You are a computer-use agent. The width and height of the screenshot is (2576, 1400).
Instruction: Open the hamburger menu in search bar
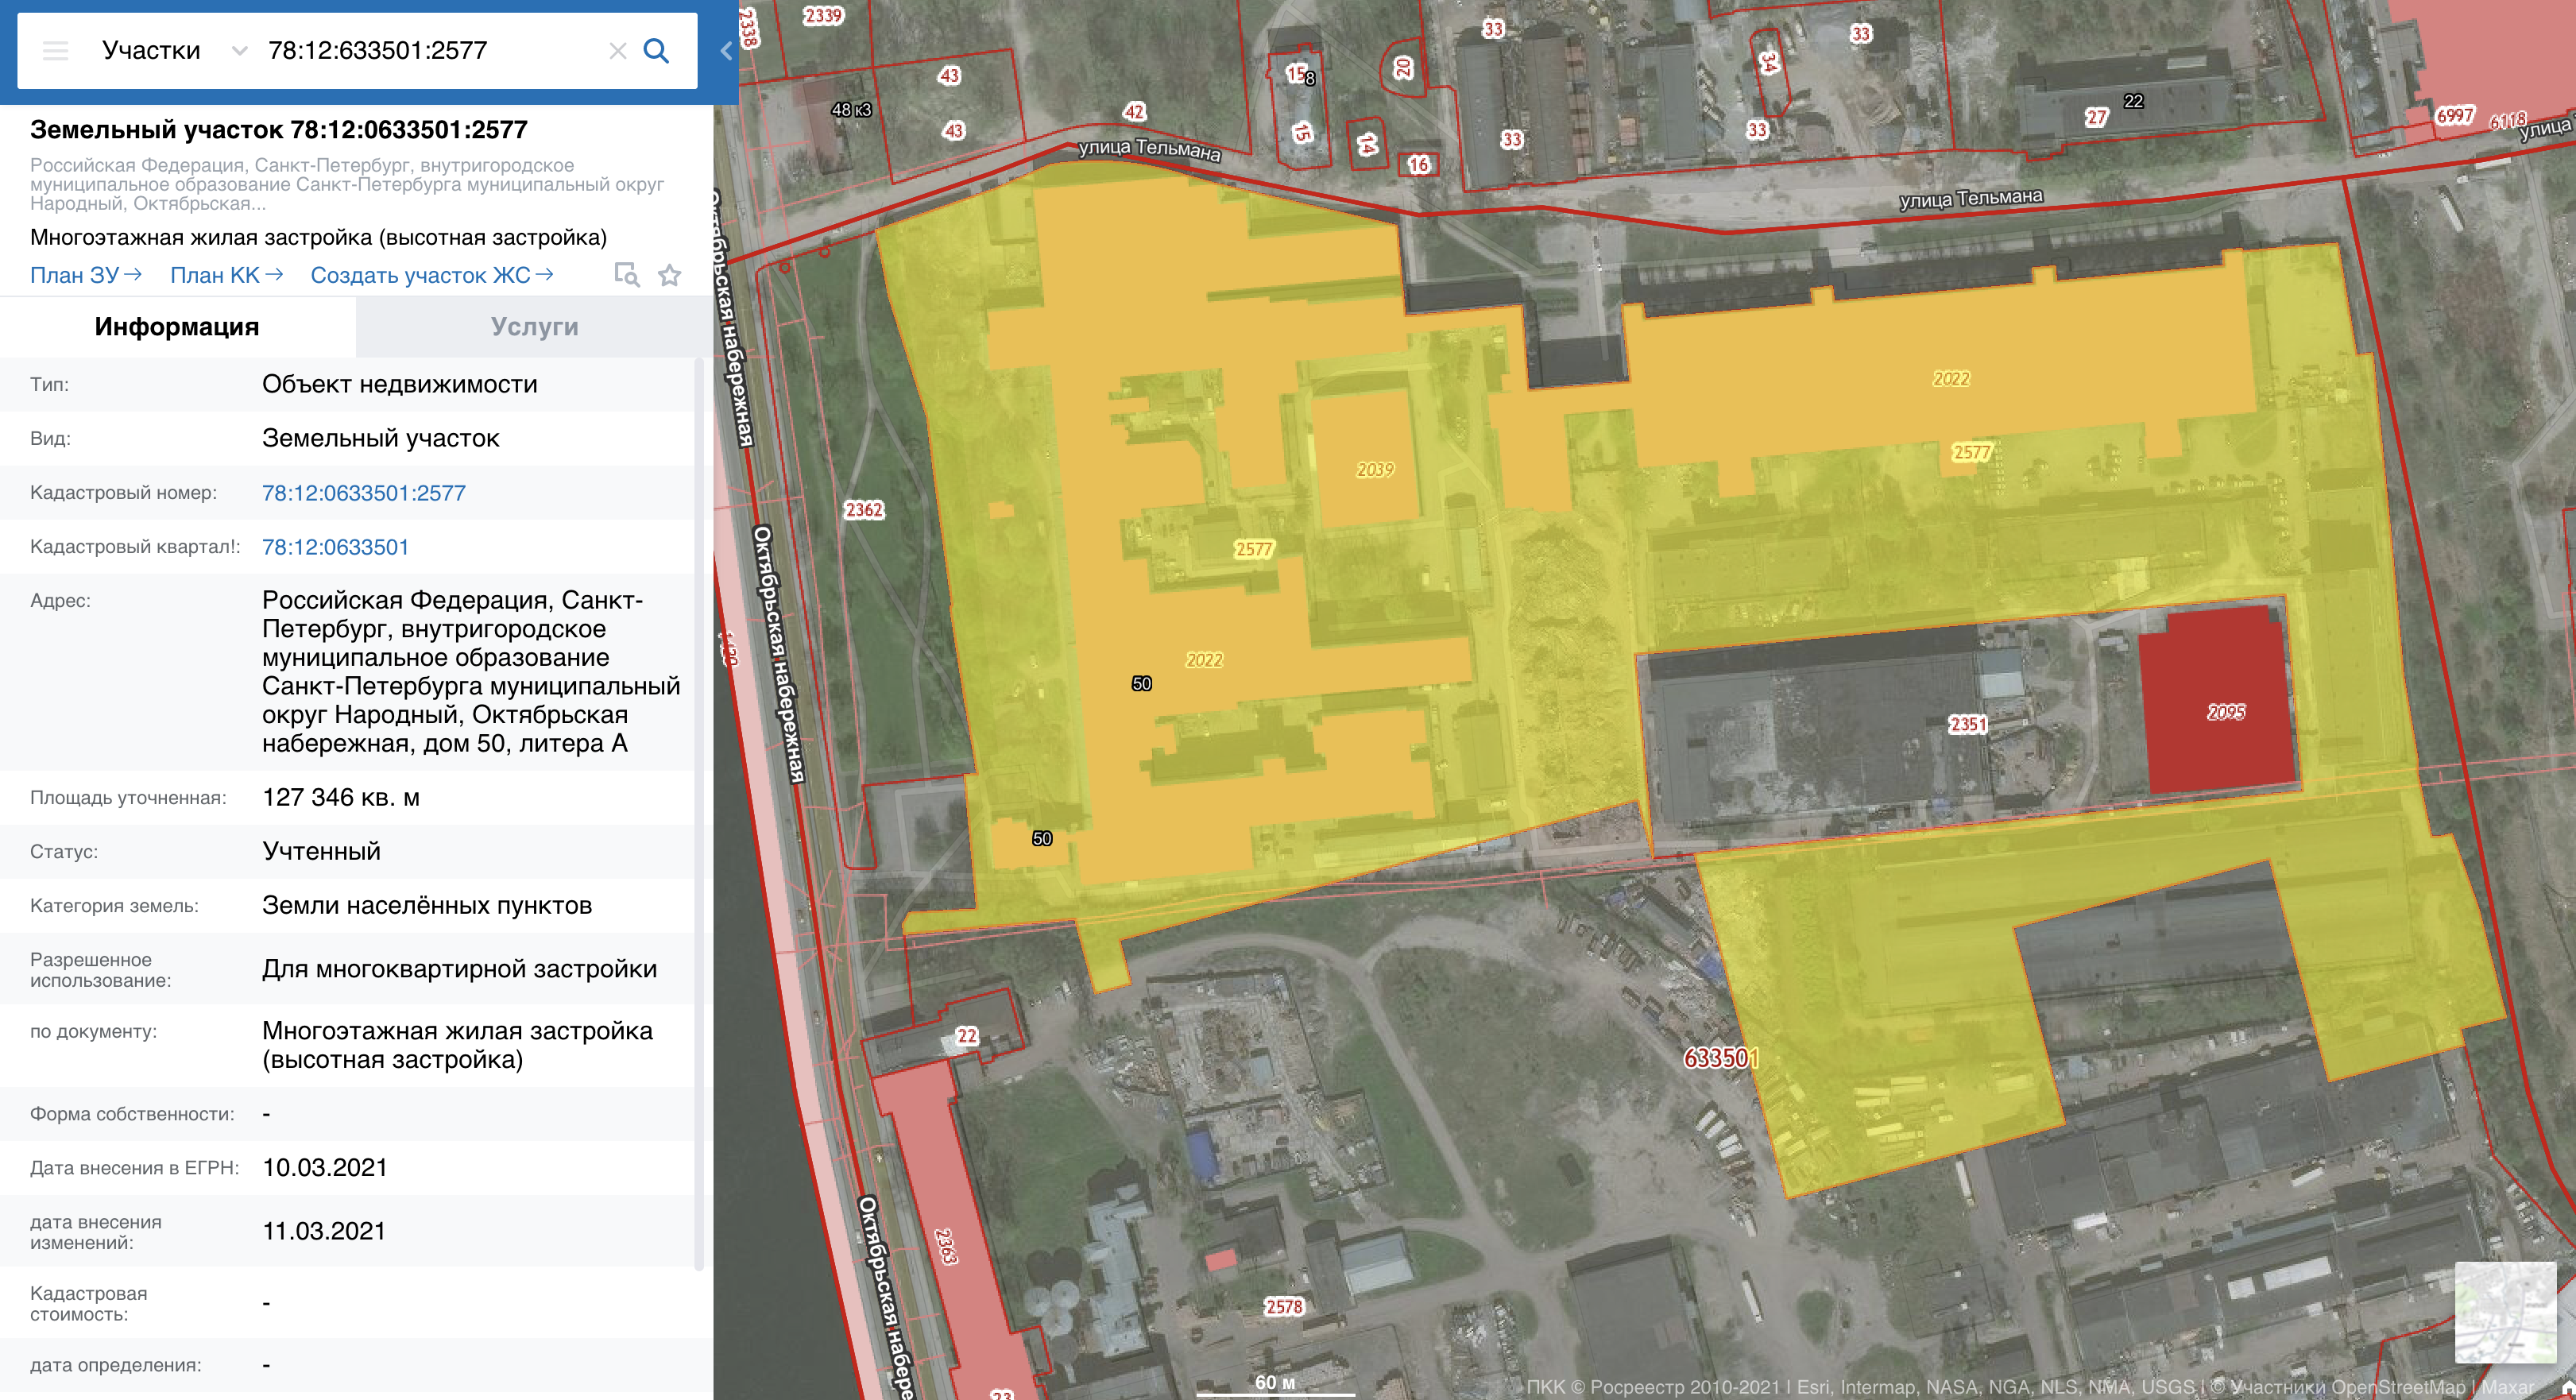pyautogui.click(x=56, y=51)
